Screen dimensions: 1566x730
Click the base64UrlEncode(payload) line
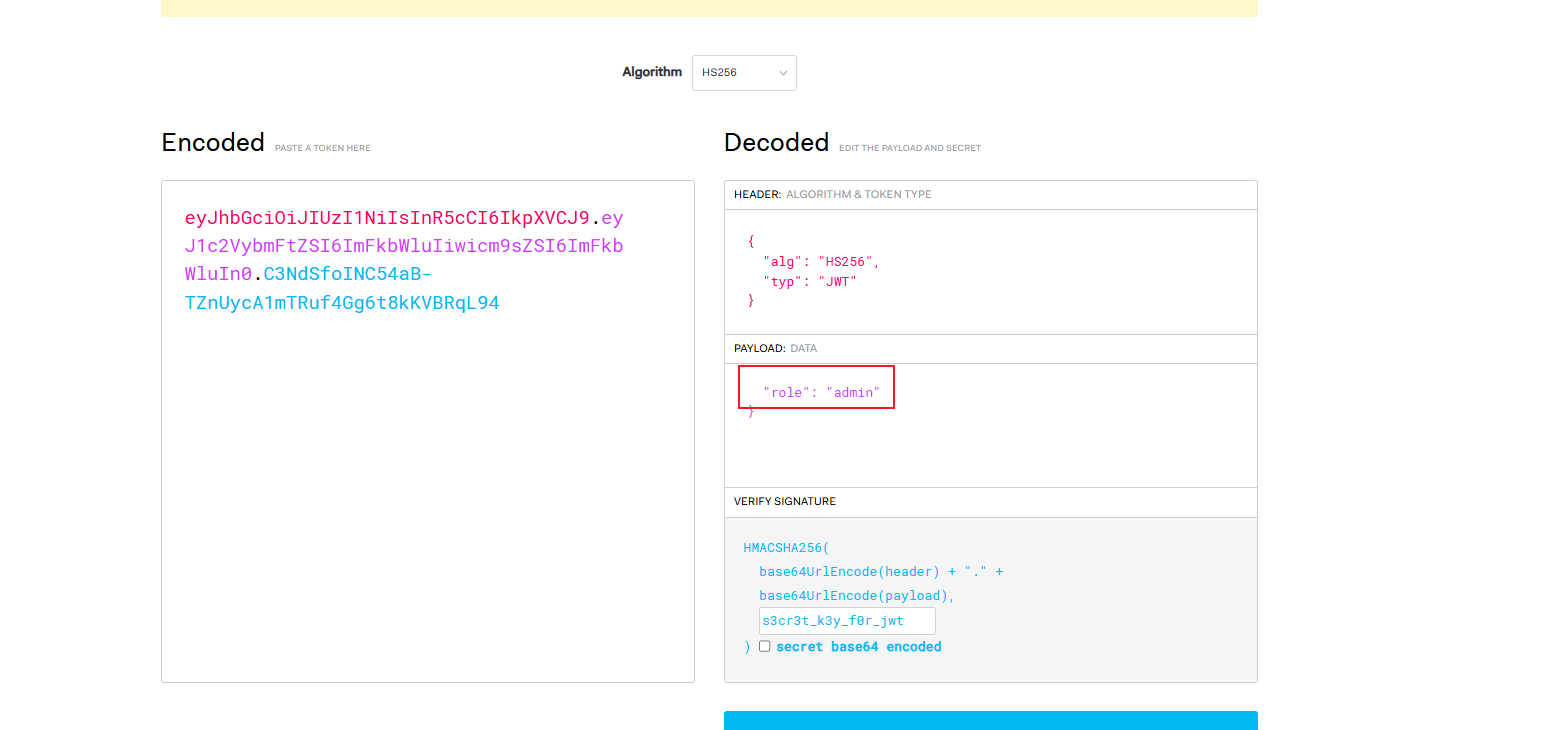coord(857,596)
